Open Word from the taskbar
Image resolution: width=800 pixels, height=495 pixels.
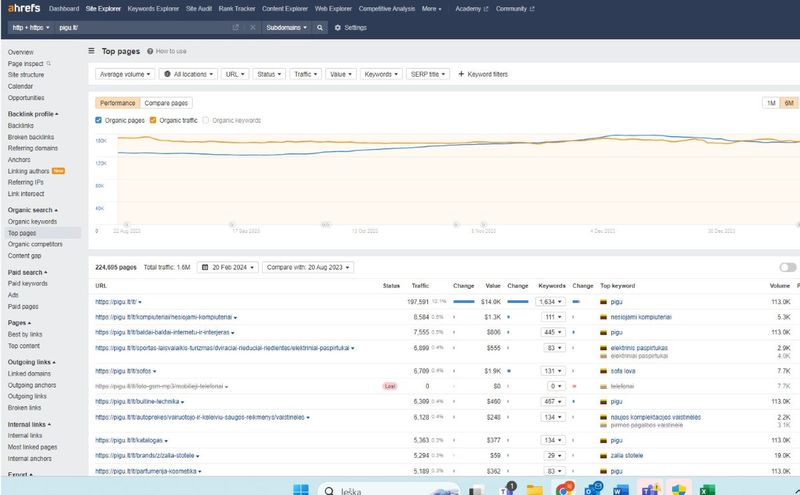(x=620, y=490)
